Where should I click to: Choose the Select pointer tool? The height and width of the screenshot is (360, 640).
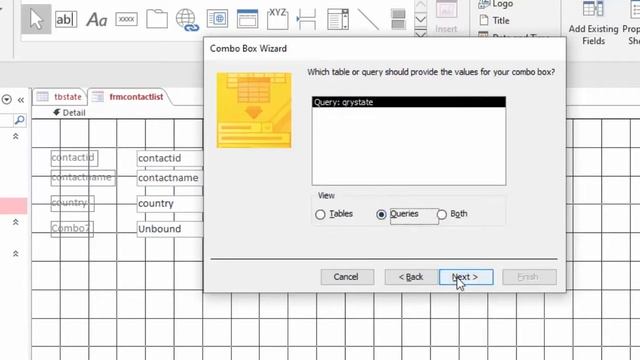[36, 19]
